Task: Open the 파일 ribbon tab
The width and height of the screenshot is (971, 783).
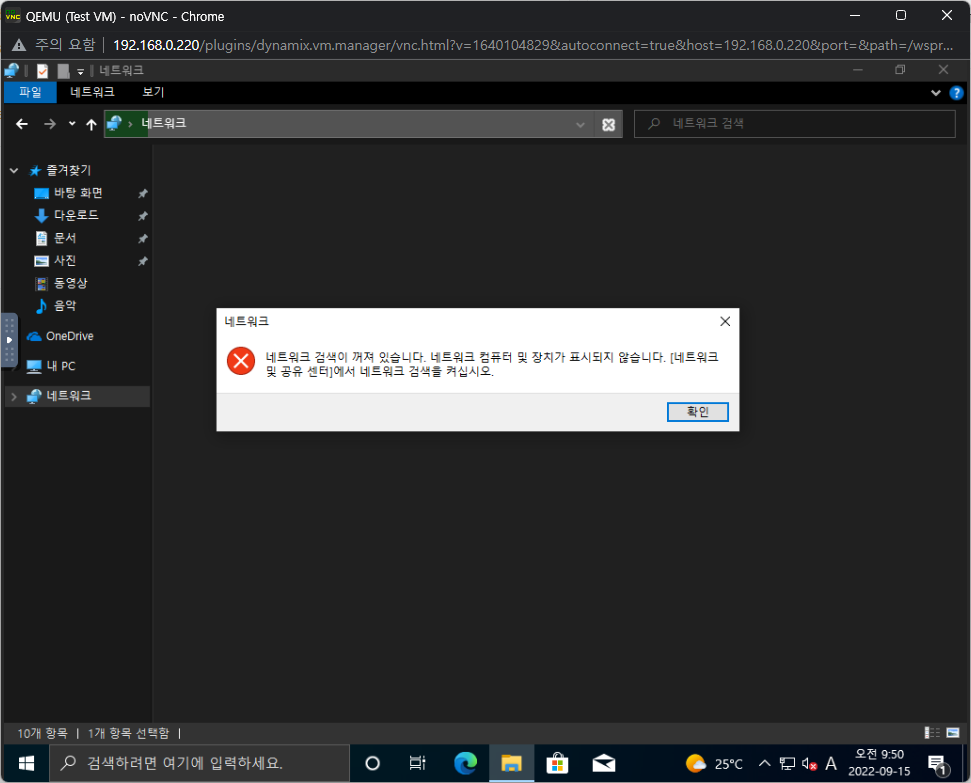Action: pos(30,92)
